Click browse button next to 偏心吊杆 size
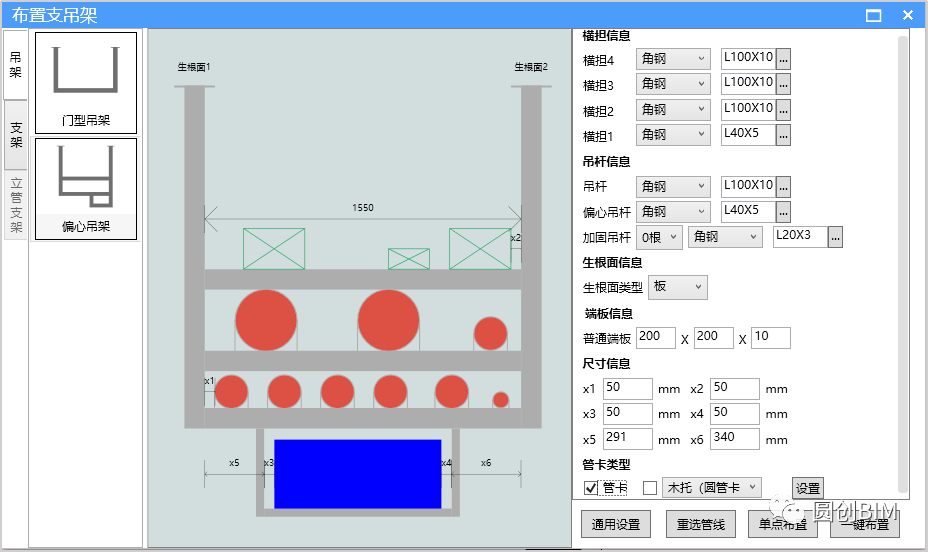 (x=783, y=212)
